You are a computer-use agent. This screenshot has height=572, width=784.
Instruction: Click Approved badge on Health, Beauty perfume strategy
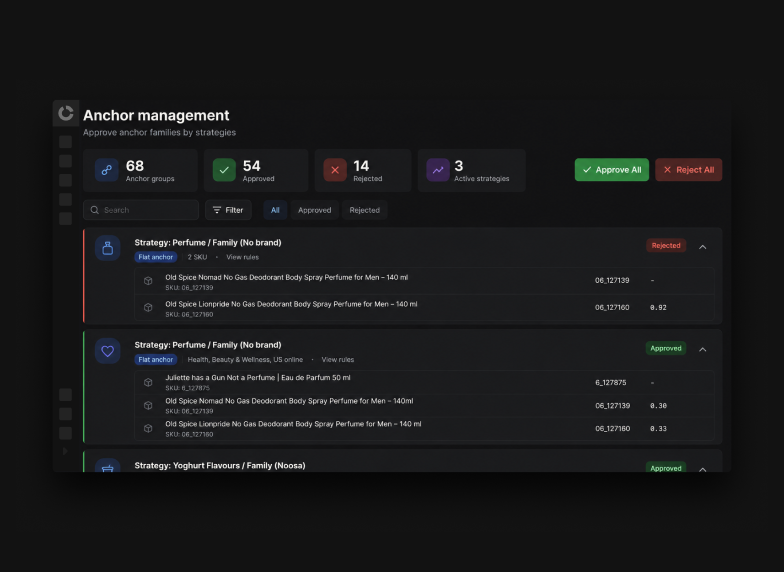666,348
